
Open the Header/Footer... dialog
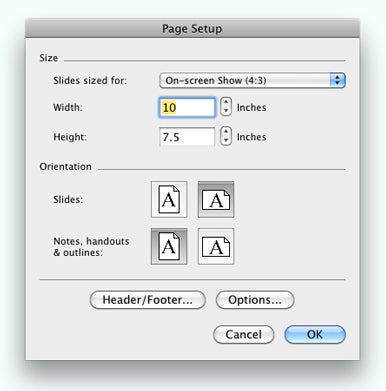[x=148, y=300]
